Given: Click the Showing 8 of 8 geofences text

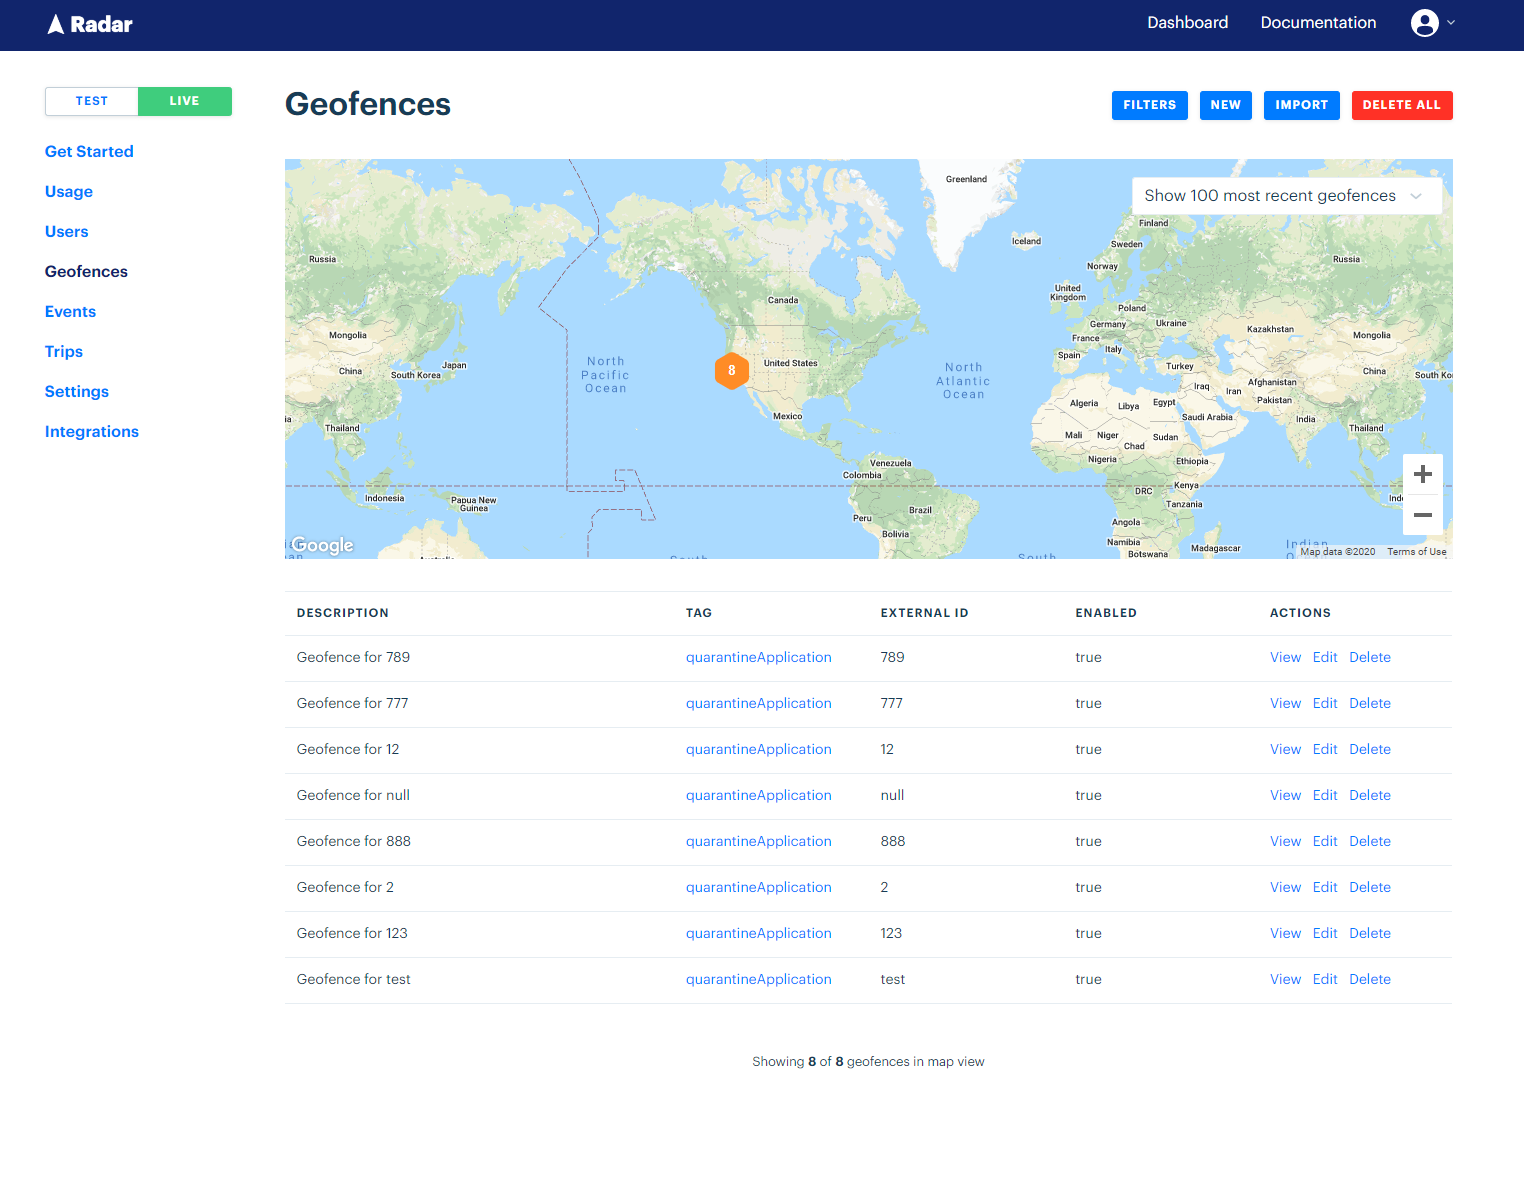Looking at the screenshot, I should click(x=868, y=1062).
